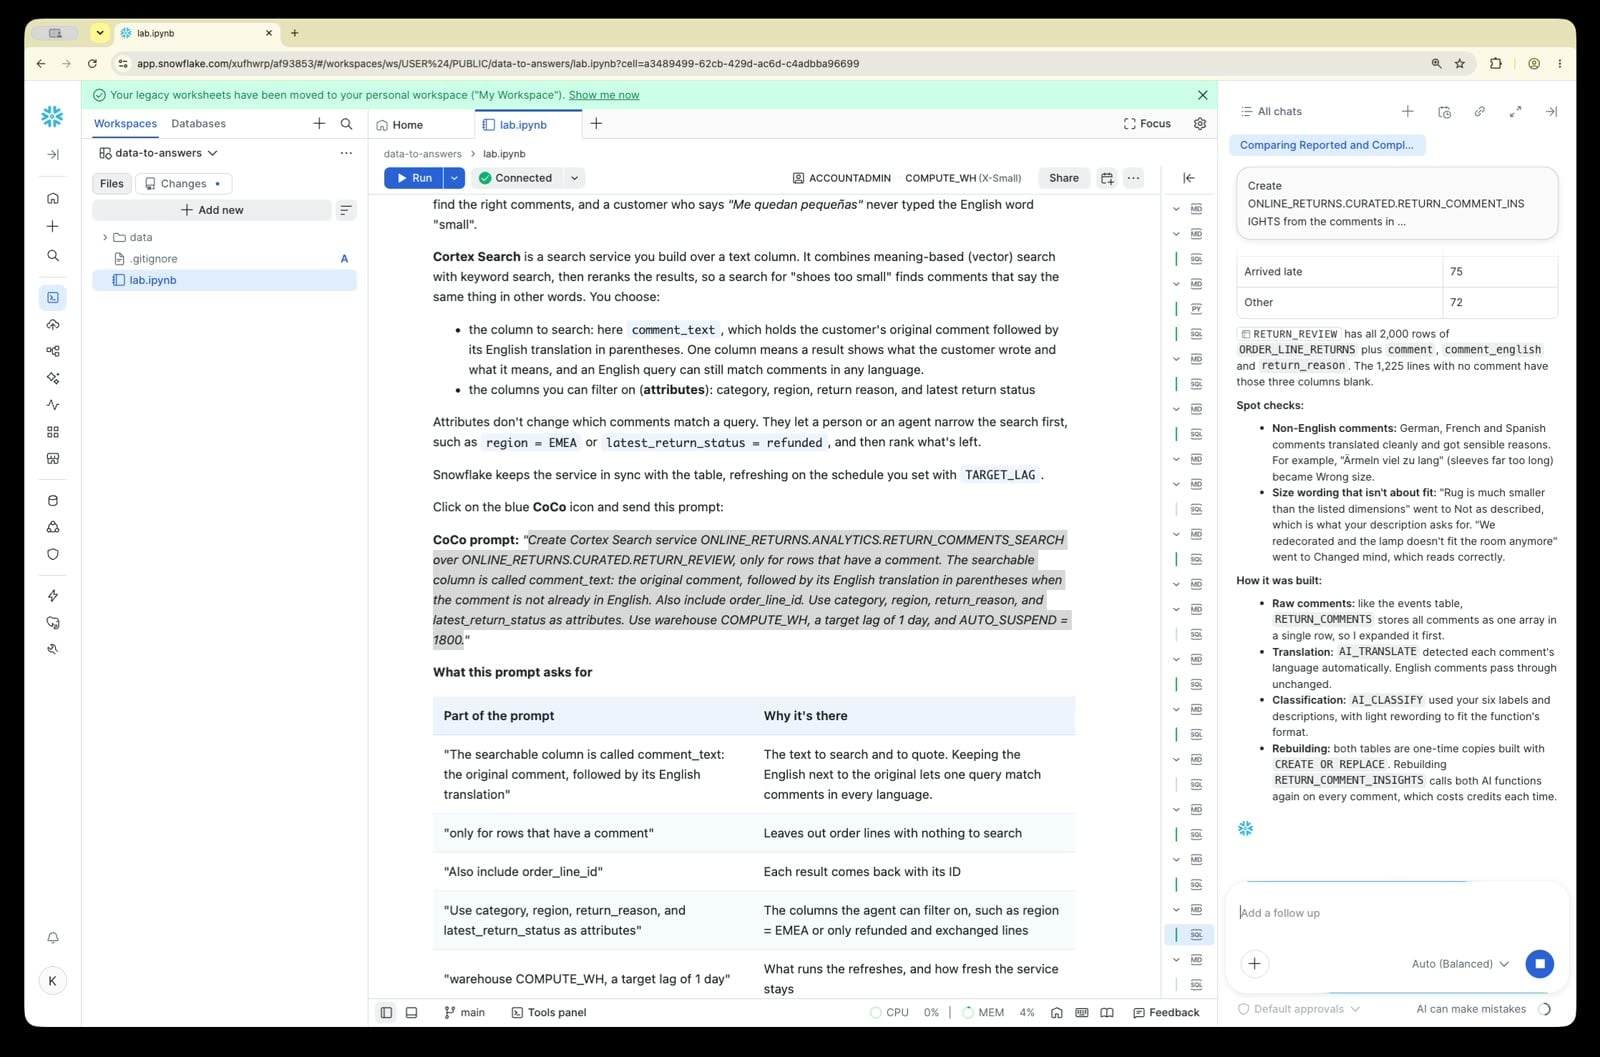Open notebook settings gear icon
Screen dimensions: 1600x1057
[1200, 123]
